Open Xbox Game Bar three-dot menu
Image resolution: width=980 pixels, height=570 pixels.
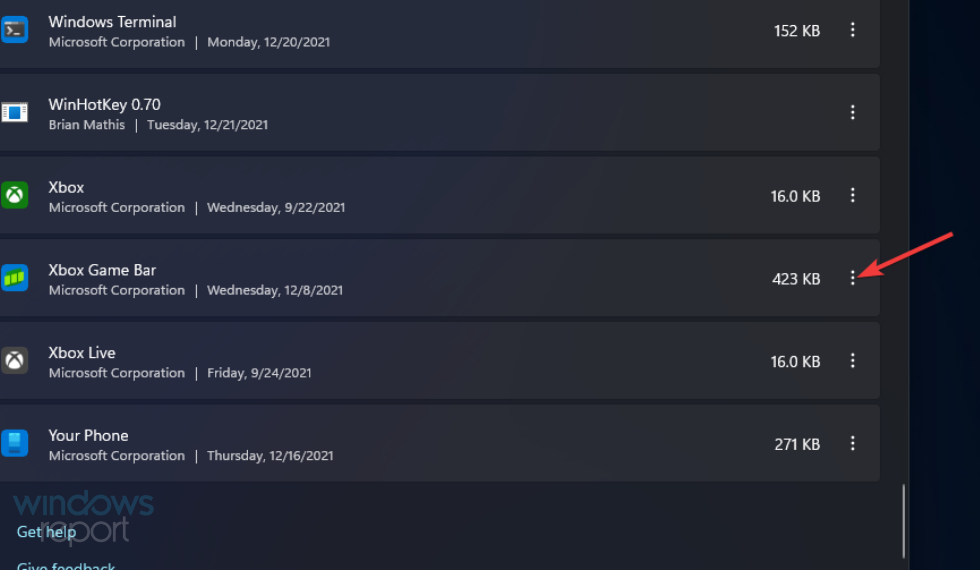click(853, 278)
